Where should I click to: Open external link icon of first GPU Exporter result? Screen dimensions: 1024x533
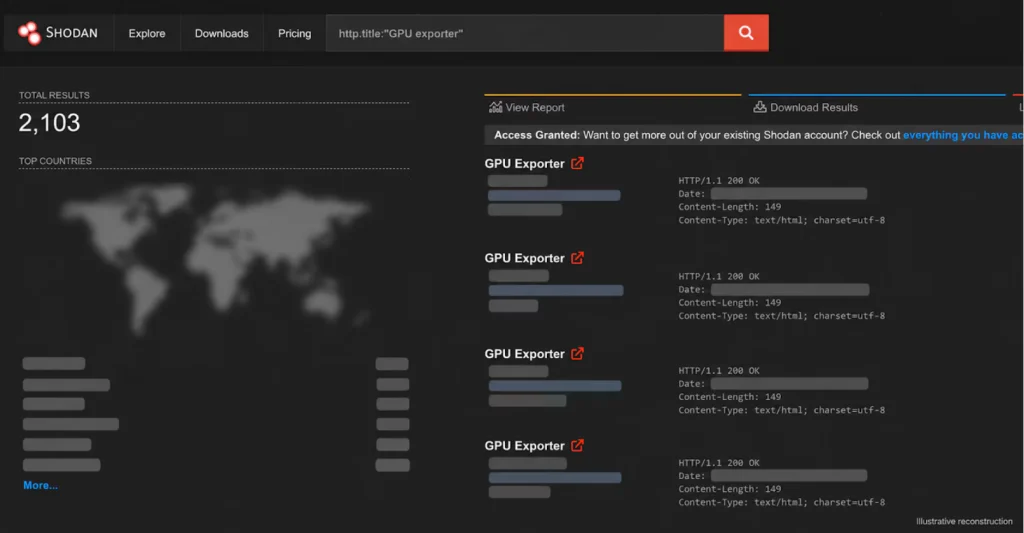577,163
